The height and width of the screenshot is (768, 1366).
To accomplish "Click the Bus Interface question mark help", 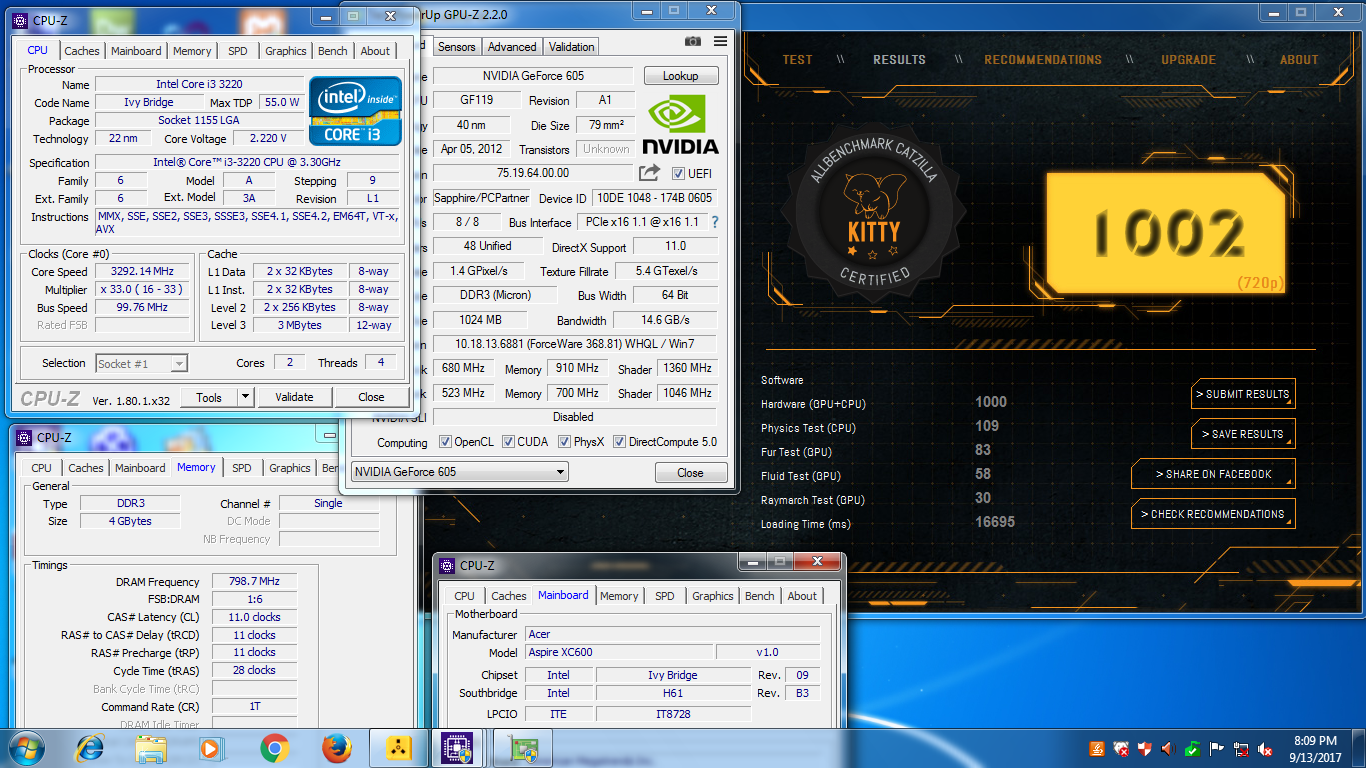I will 714,222.
